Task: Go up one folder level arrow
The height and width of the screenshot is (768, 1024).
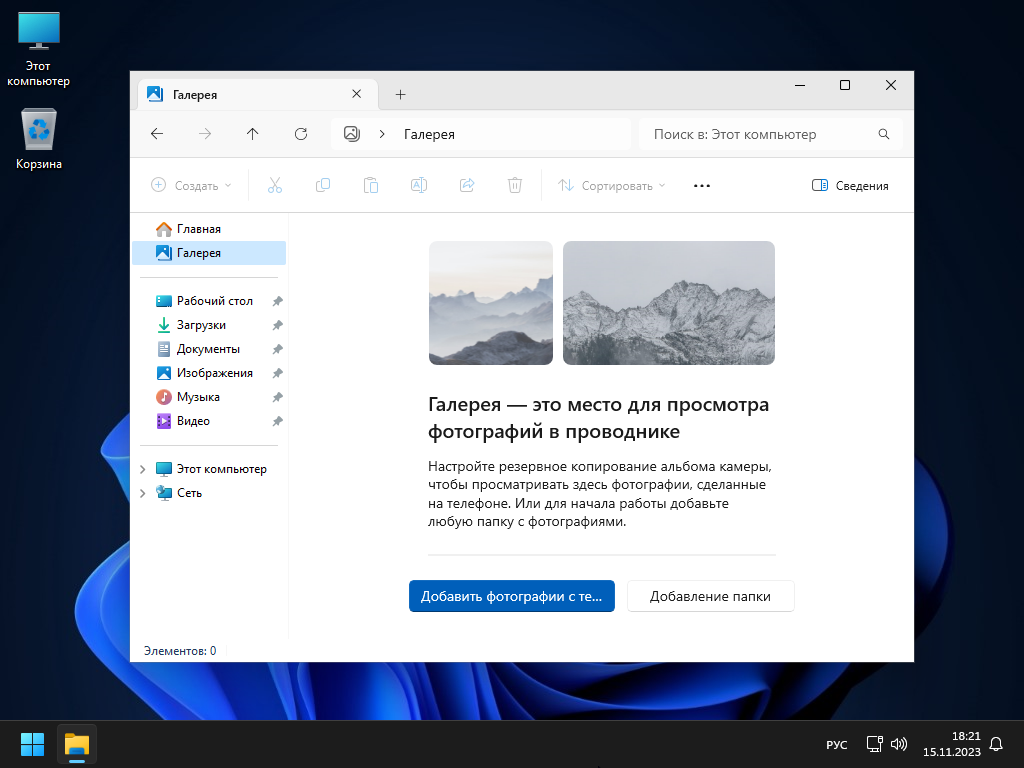Action: coord(253,134)
